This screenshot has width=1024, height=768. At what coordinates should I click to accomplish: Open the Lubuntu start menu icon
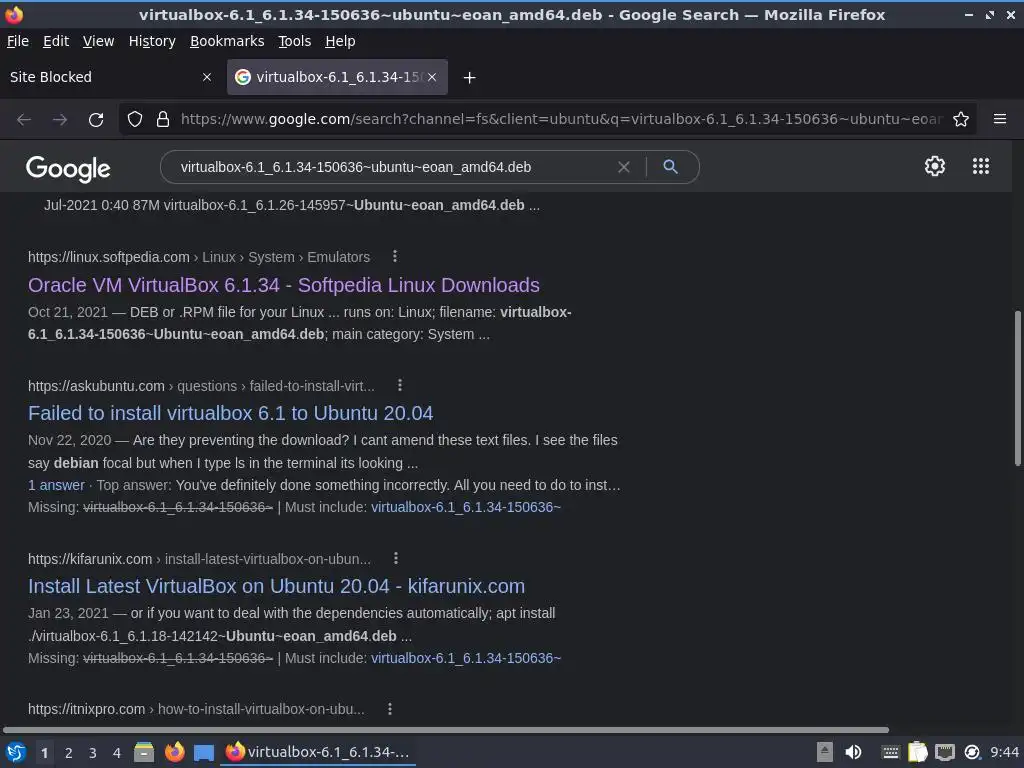pos(15,752)
